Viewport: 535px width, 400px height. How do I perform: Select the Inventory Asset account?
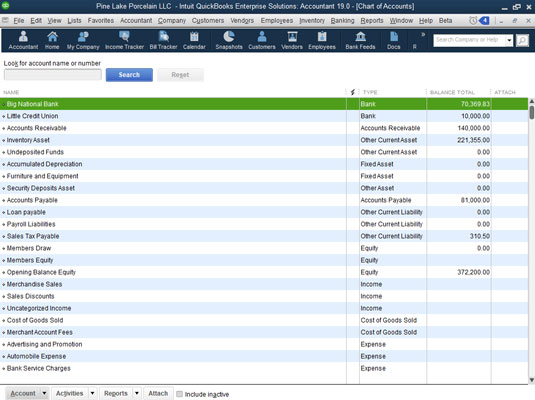click(264, 140)
